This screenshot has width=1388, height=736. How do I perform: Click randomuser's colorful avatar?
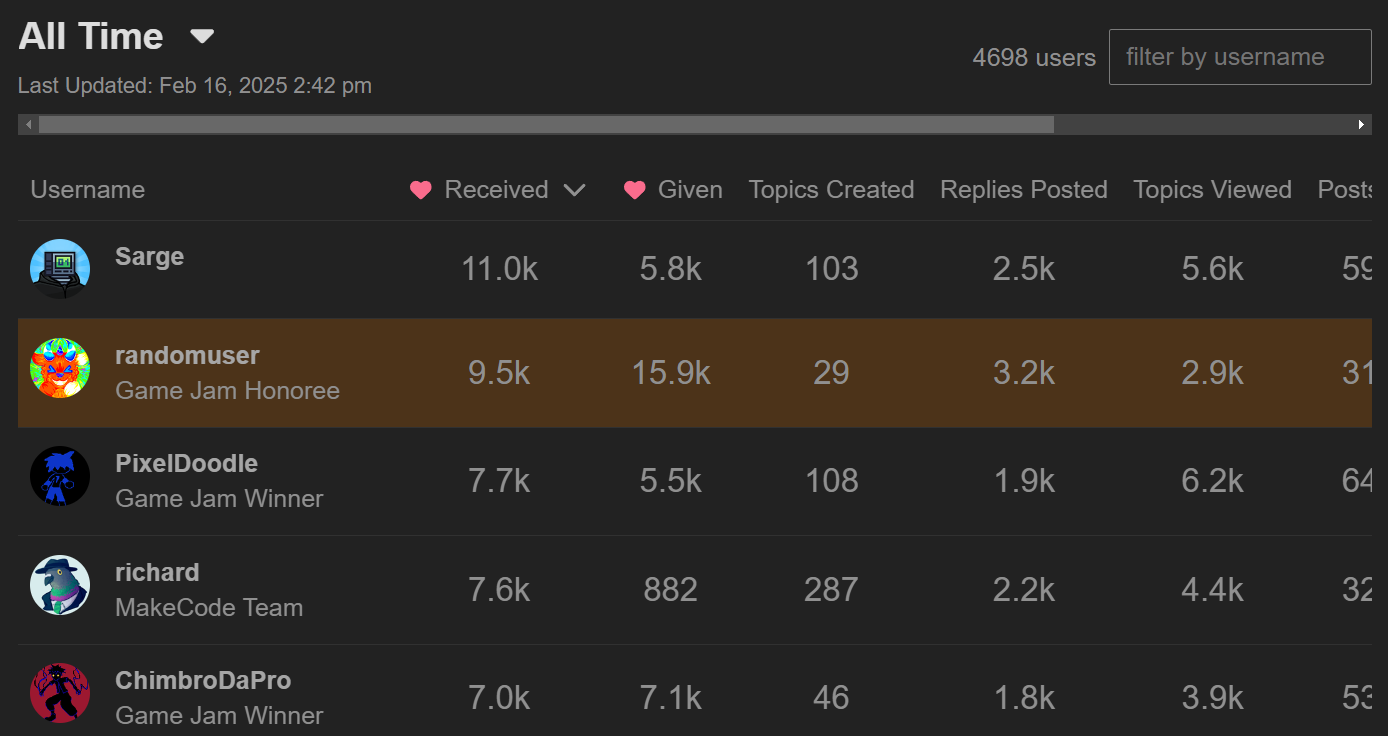pyautogui.click(x=60, y=368)
